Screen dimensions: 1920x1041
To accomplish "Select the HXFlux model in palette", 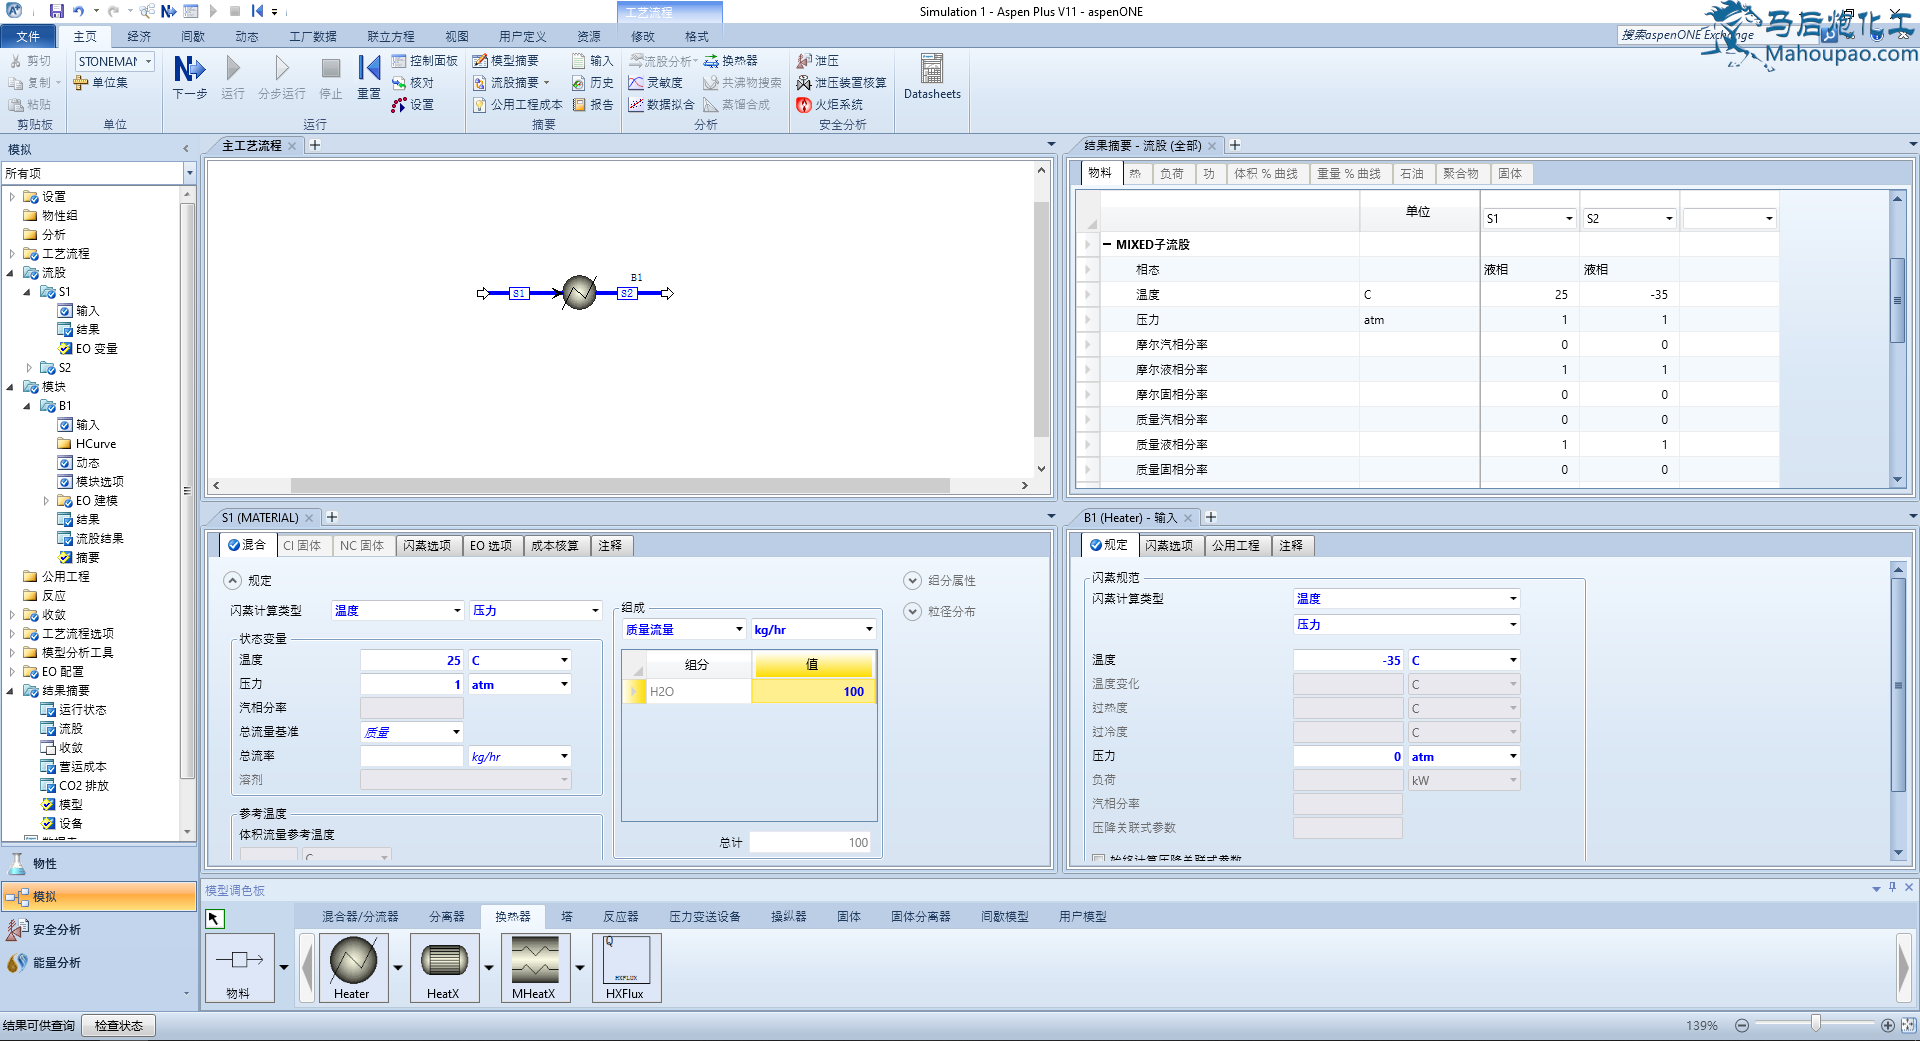I will pyautogui.click(x=626, y=967).
